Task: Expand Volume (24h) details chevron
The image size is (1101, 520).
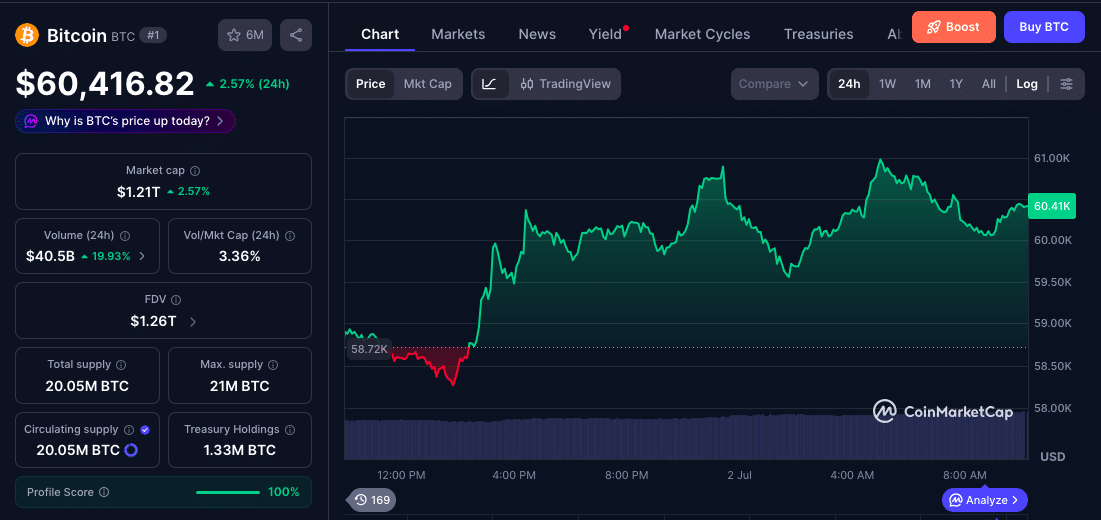Action: (143, 256)
